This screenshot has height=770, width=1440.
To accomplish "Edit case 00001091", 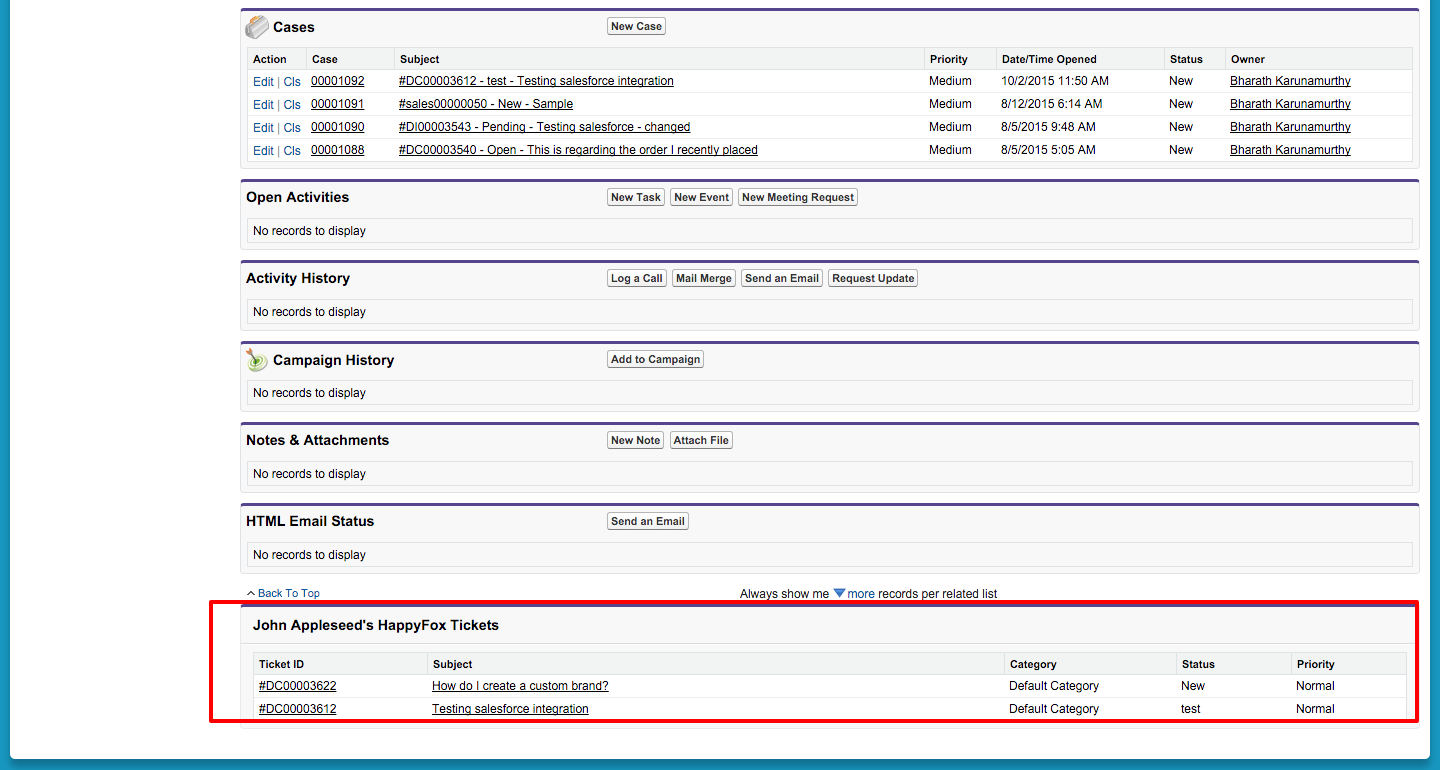I will [263, 105].
